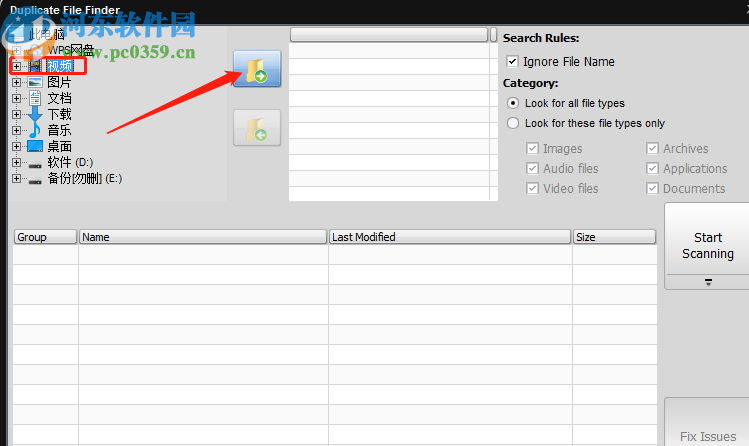Sort results by Name column
The image size is (749, 446).
point(203,237)
